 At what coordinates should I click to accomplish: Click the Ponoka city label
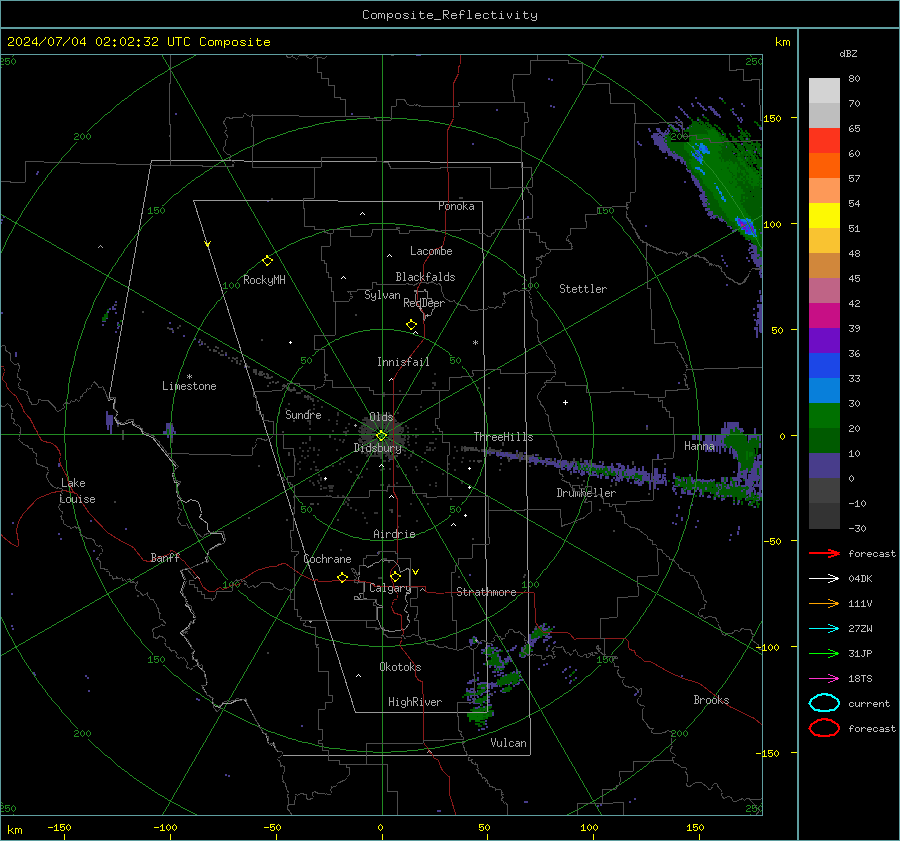456,206
